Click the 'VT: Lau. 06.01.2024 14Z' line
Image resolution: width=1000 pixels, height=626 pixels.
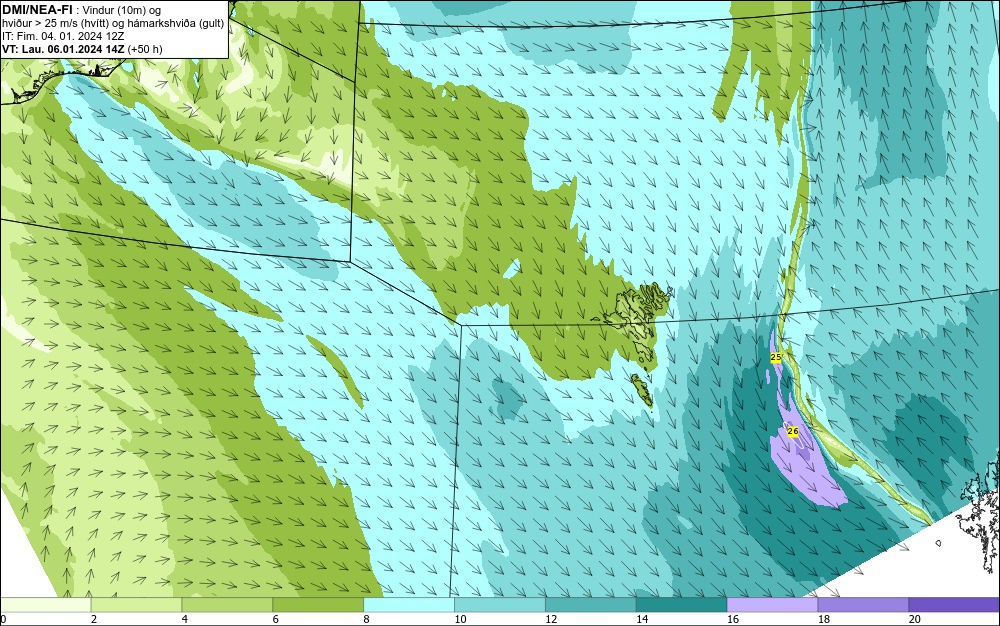point(63,49)
